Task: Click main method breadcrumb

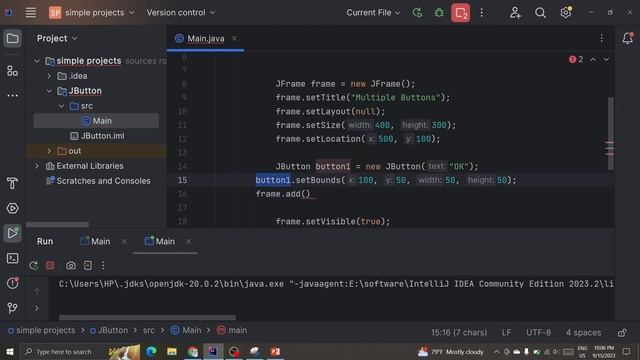Action: click(232, 330)
